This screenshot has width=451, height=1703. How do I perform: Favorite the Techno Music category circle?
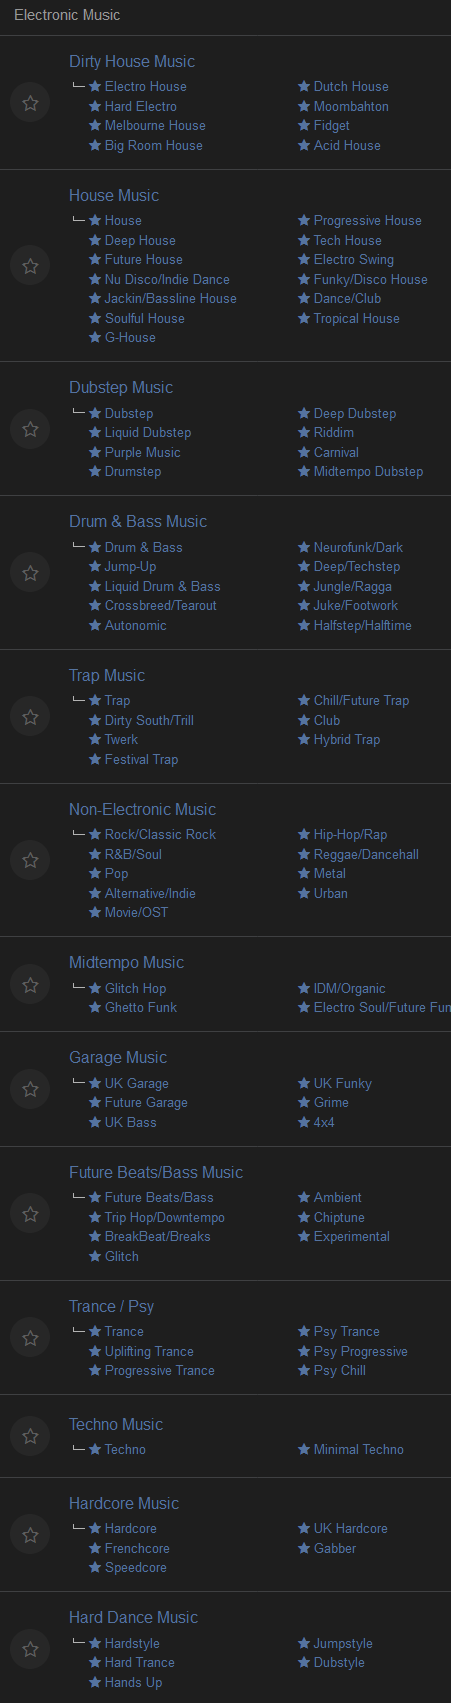coord(30,1436)
